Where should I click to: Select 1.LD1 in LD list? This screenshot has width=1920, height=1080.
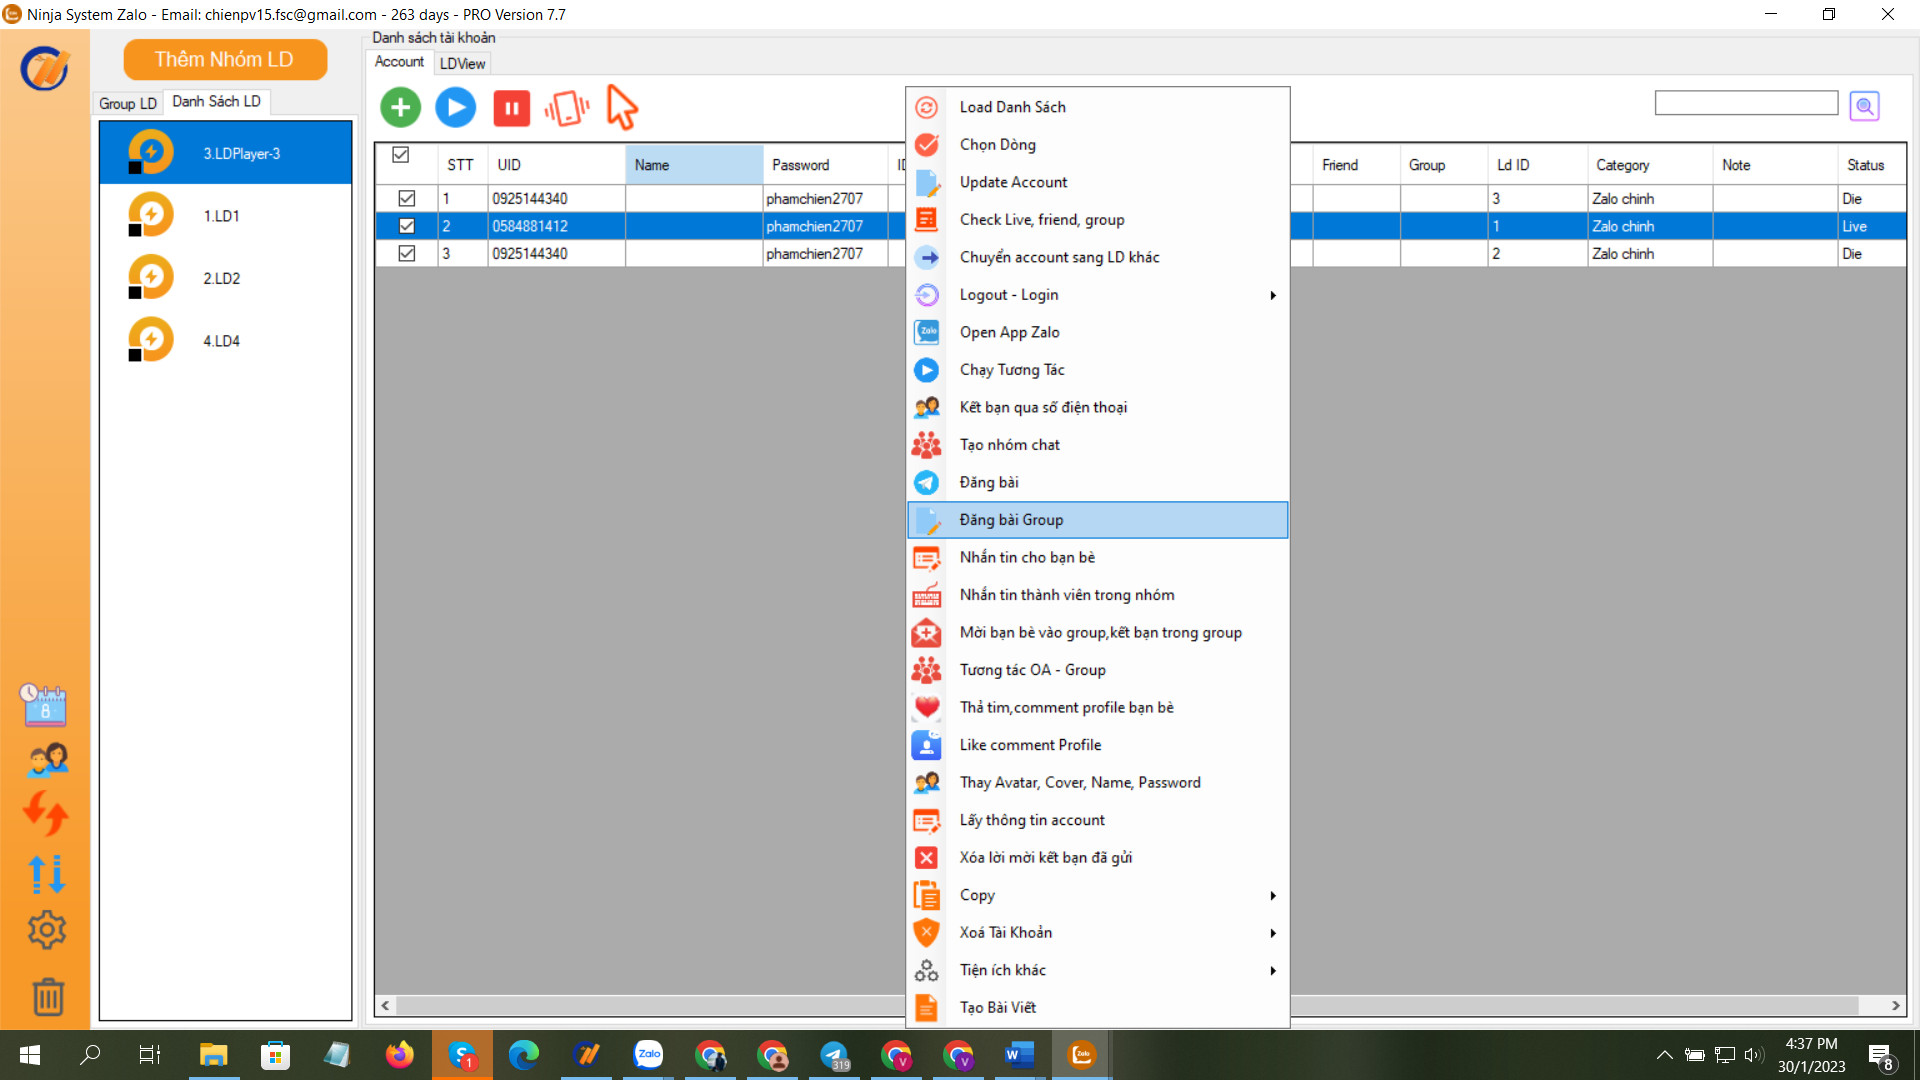(225, 216)
